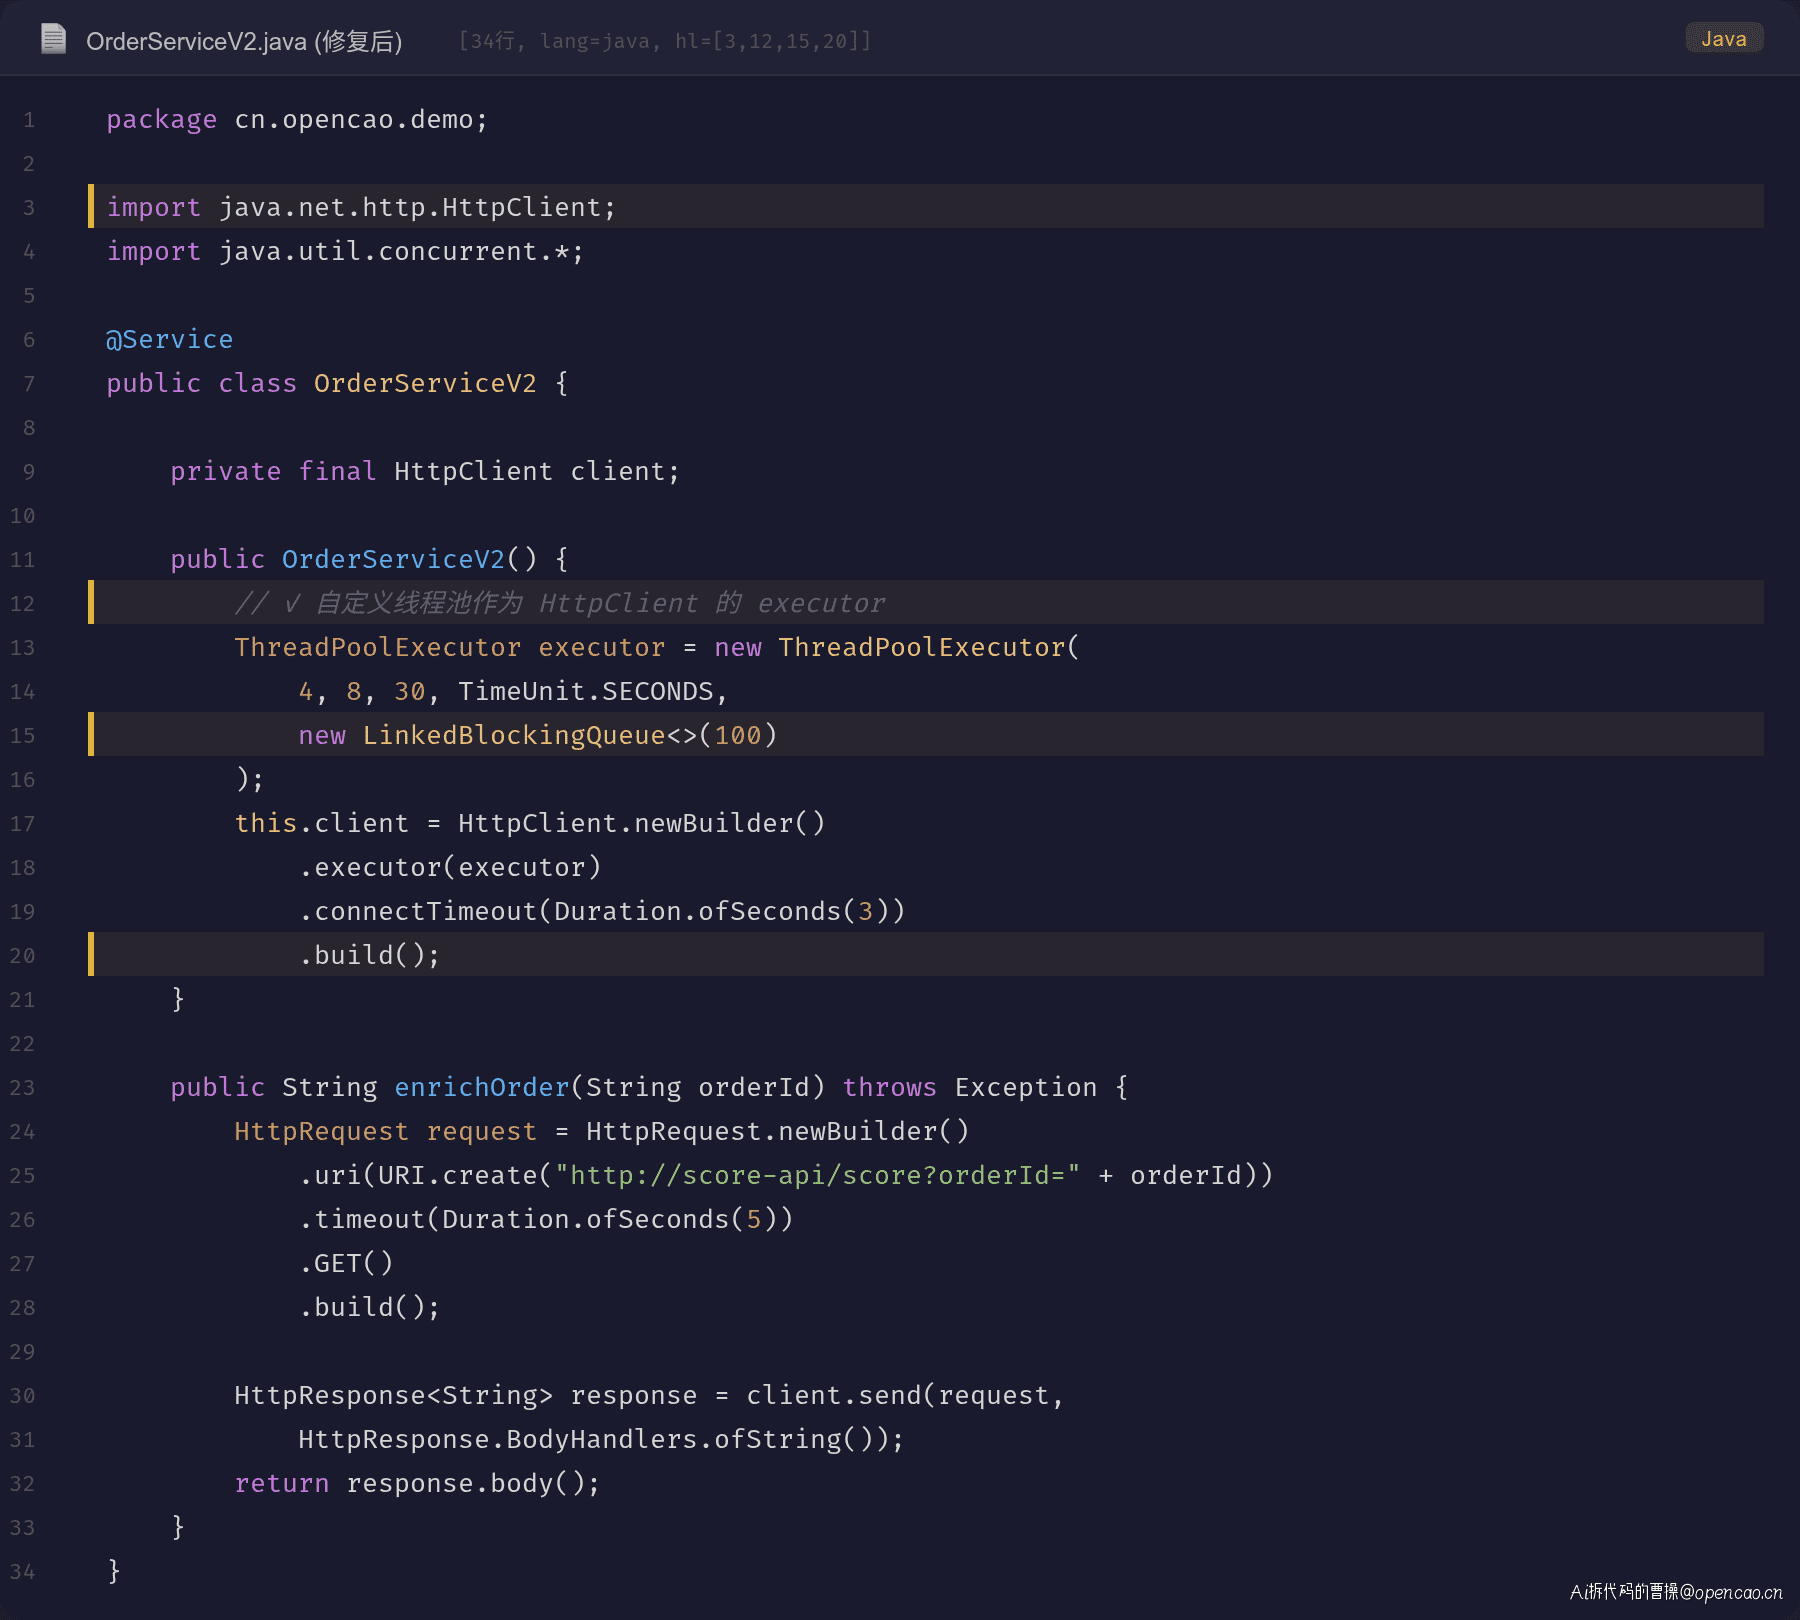Click the document file icon in header
The height and width of the screenshot is (1620, 1800).
click(53, 39)
